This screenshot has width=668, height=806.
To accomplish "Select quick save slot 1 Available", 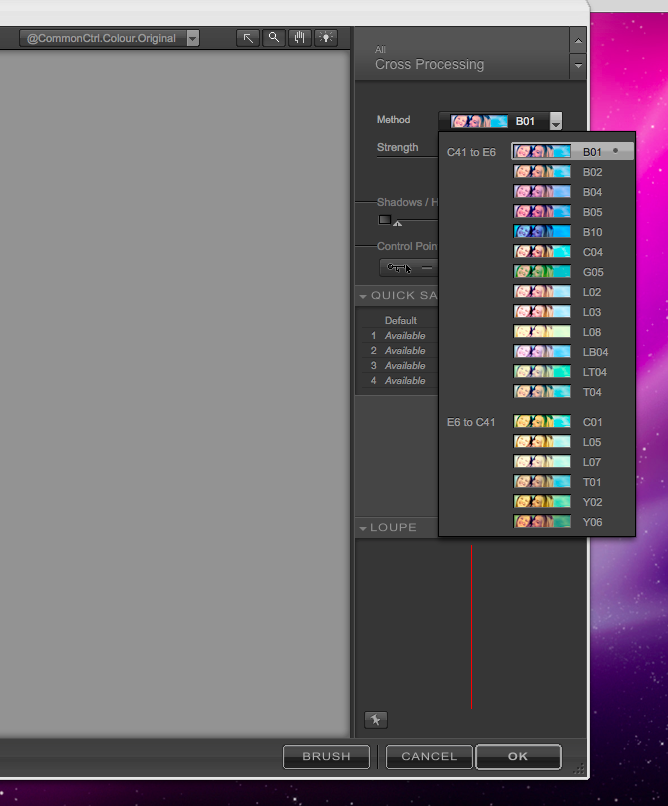I will pos(398,336).
